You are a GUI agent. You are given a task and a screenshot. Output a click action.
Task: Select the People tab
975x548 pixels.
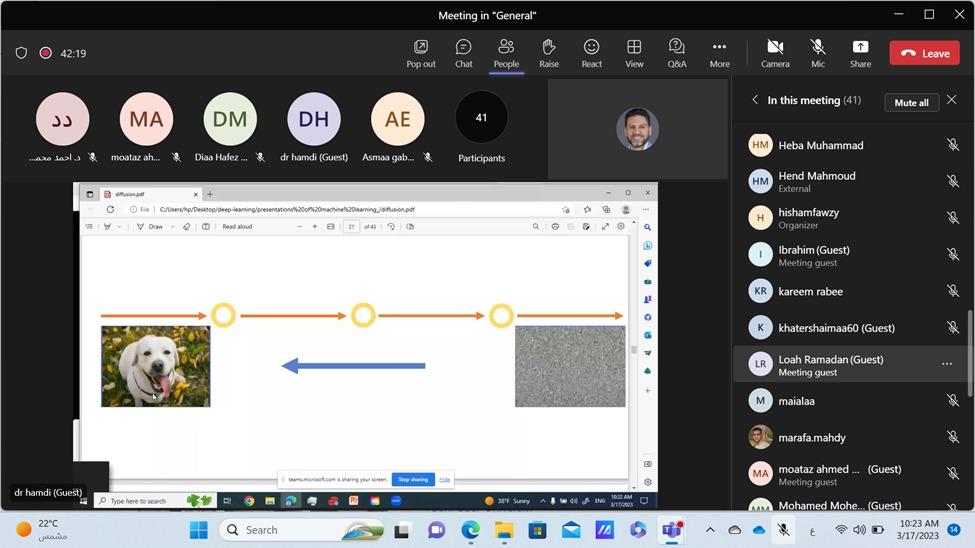point(506,53)
